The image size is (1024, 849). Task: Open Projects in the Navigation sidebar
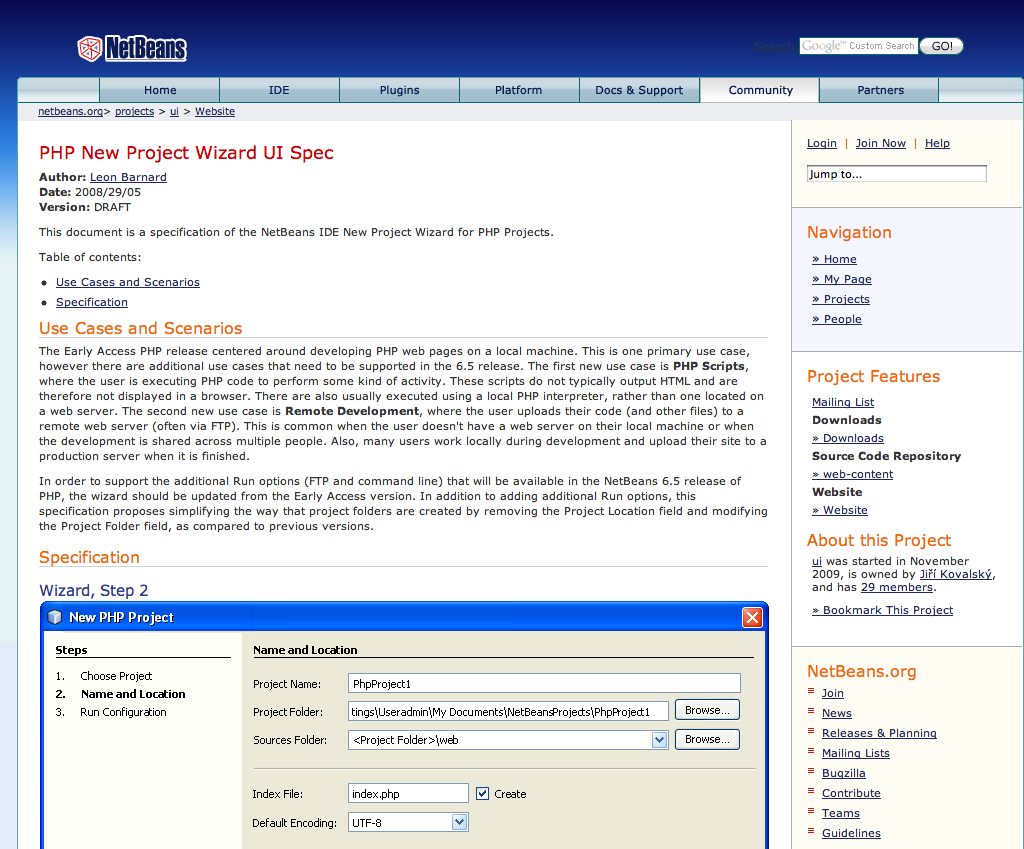point(841,299)
